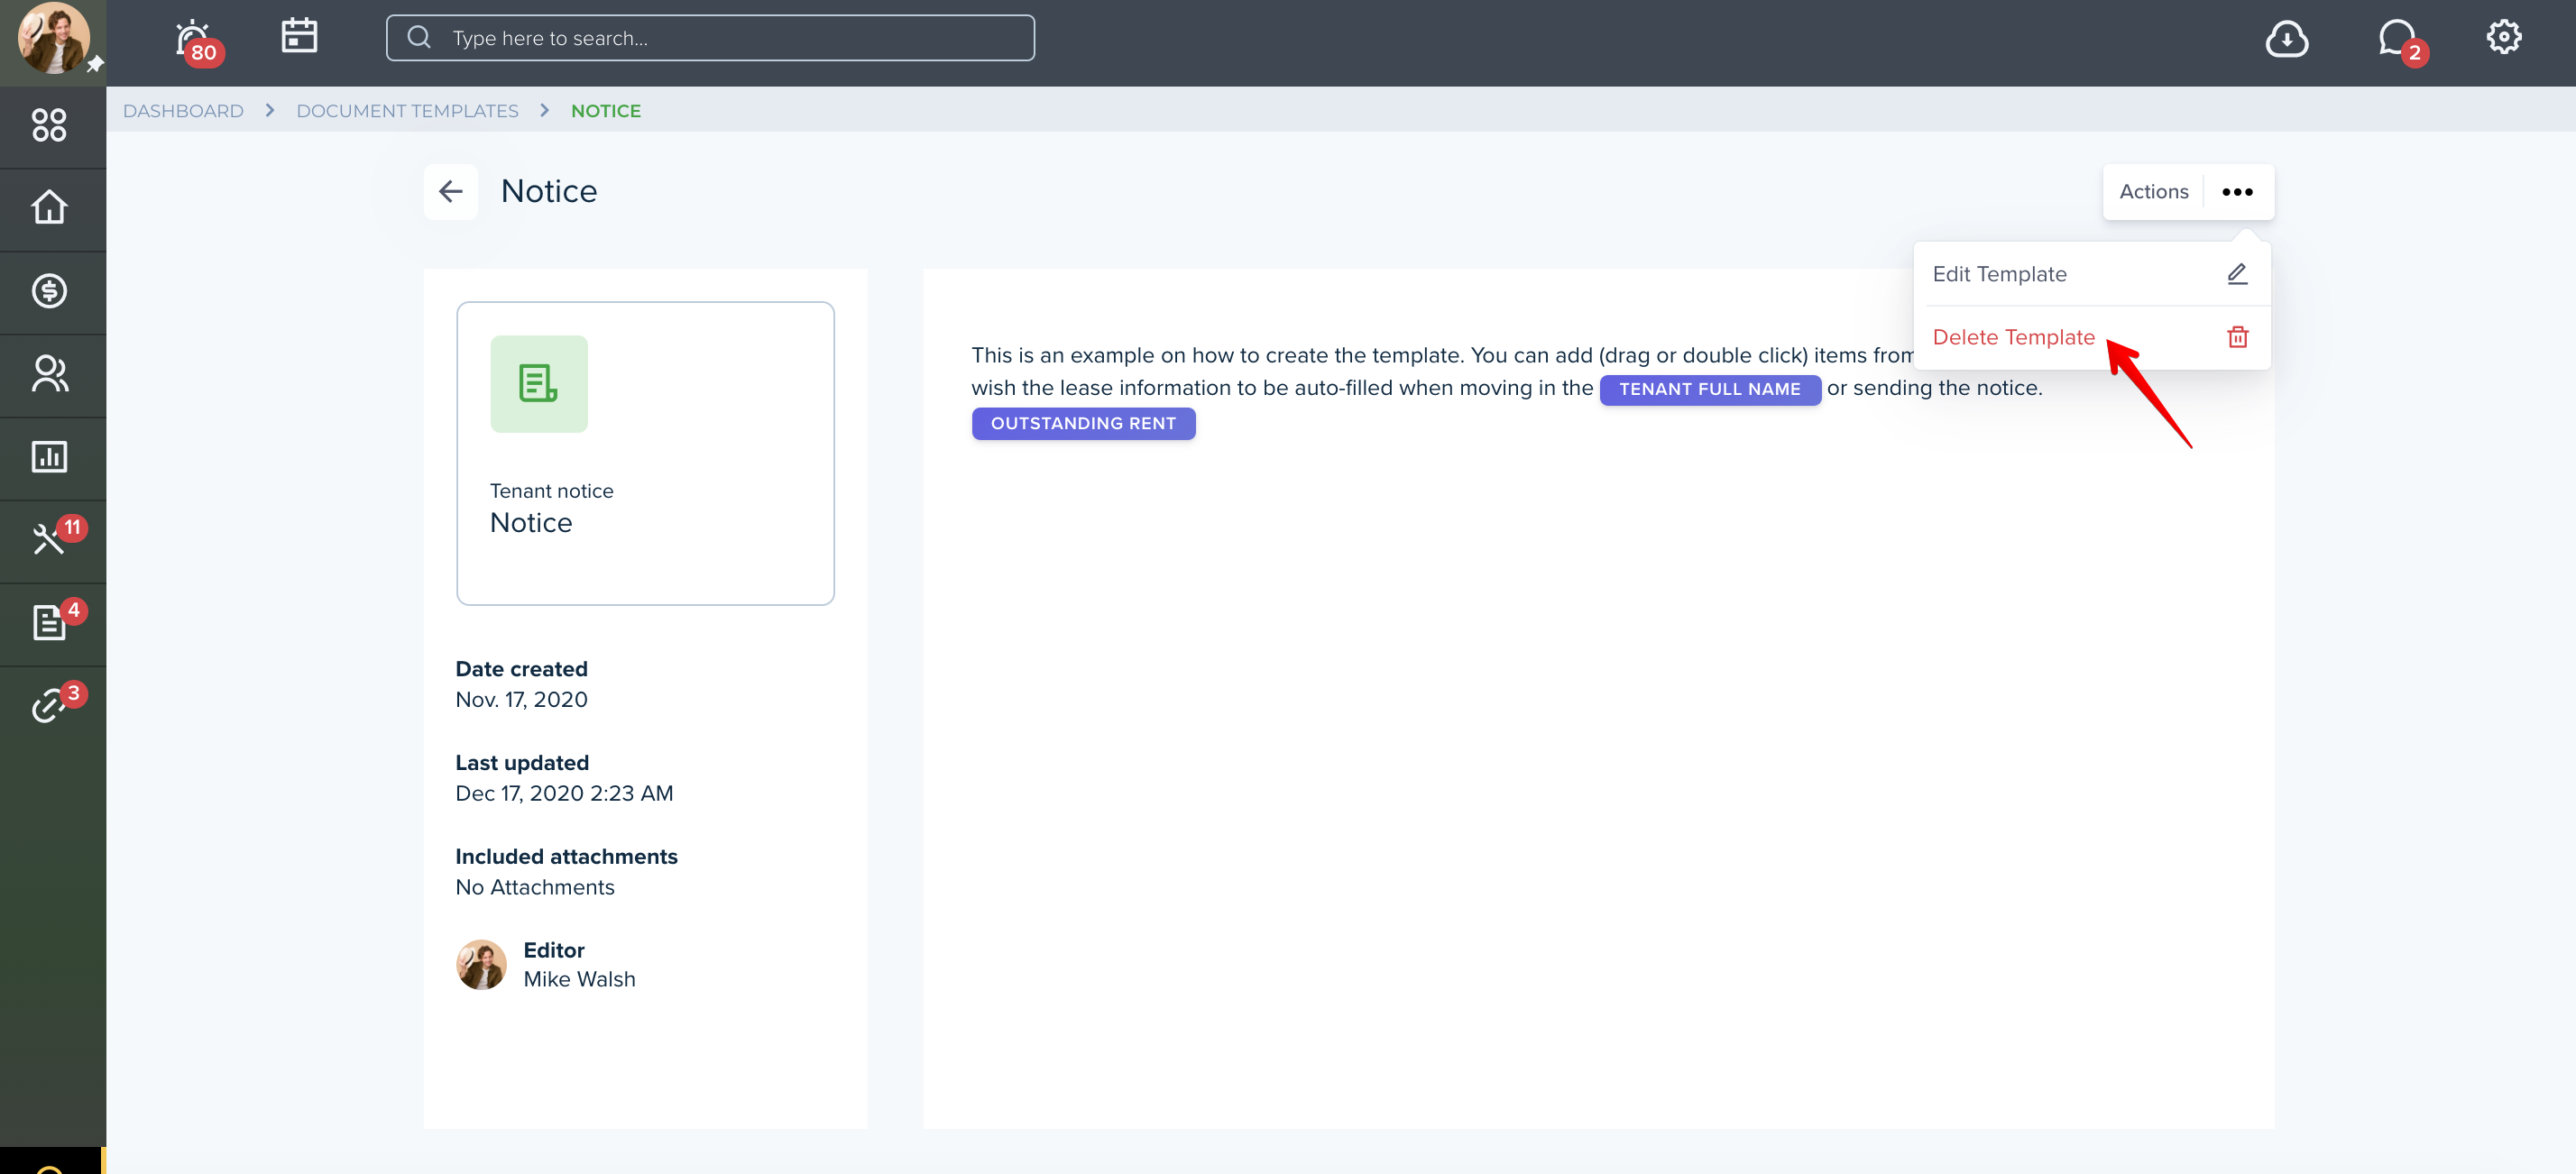The image size is (2576, 1174).
Task: Click the green document icon in the template card
Action: [x=539, y=384]
